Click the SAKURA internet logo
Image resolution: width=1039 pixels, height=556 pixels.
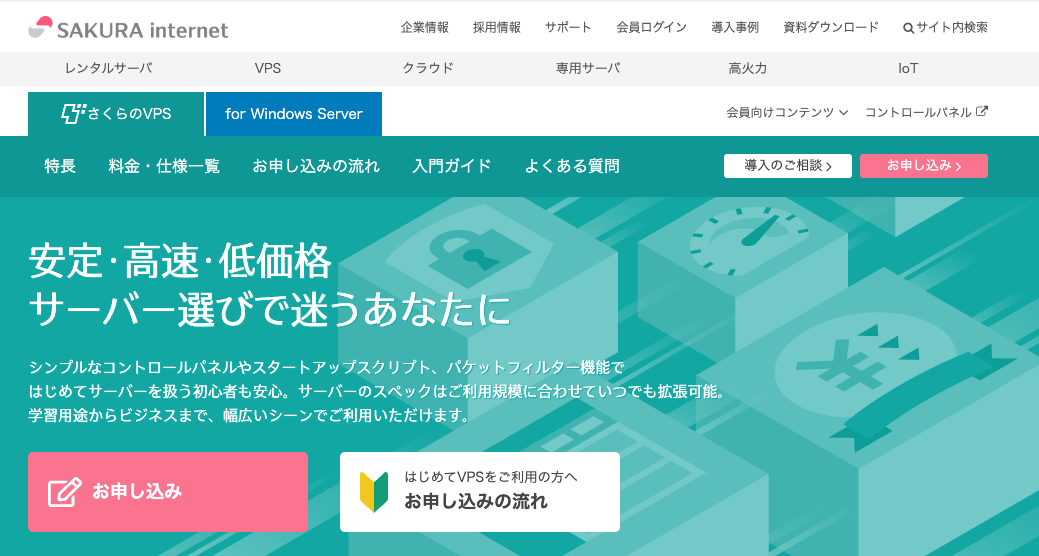(128, 28)
